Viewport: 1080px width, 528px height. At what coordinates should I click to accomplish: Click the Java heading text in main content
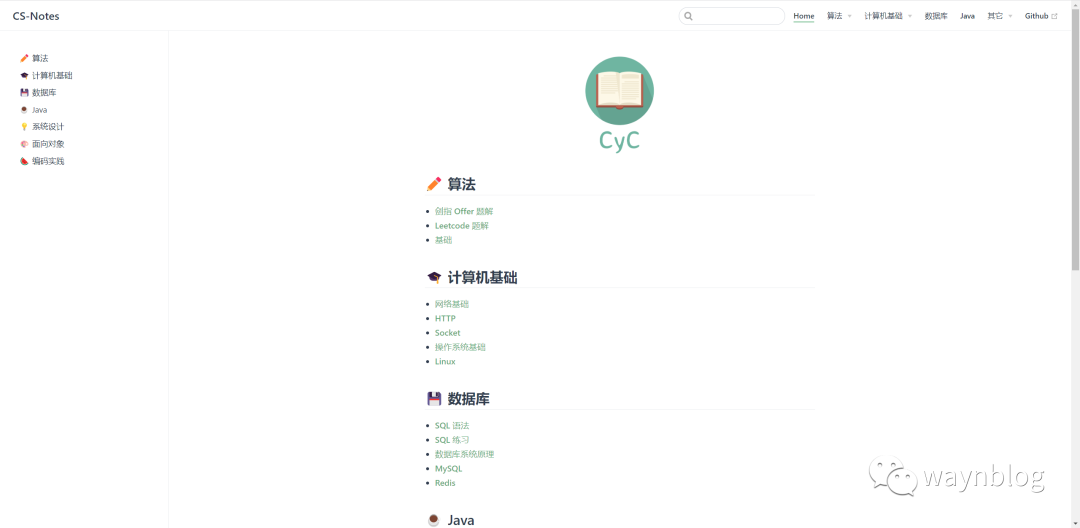point(461,520)
